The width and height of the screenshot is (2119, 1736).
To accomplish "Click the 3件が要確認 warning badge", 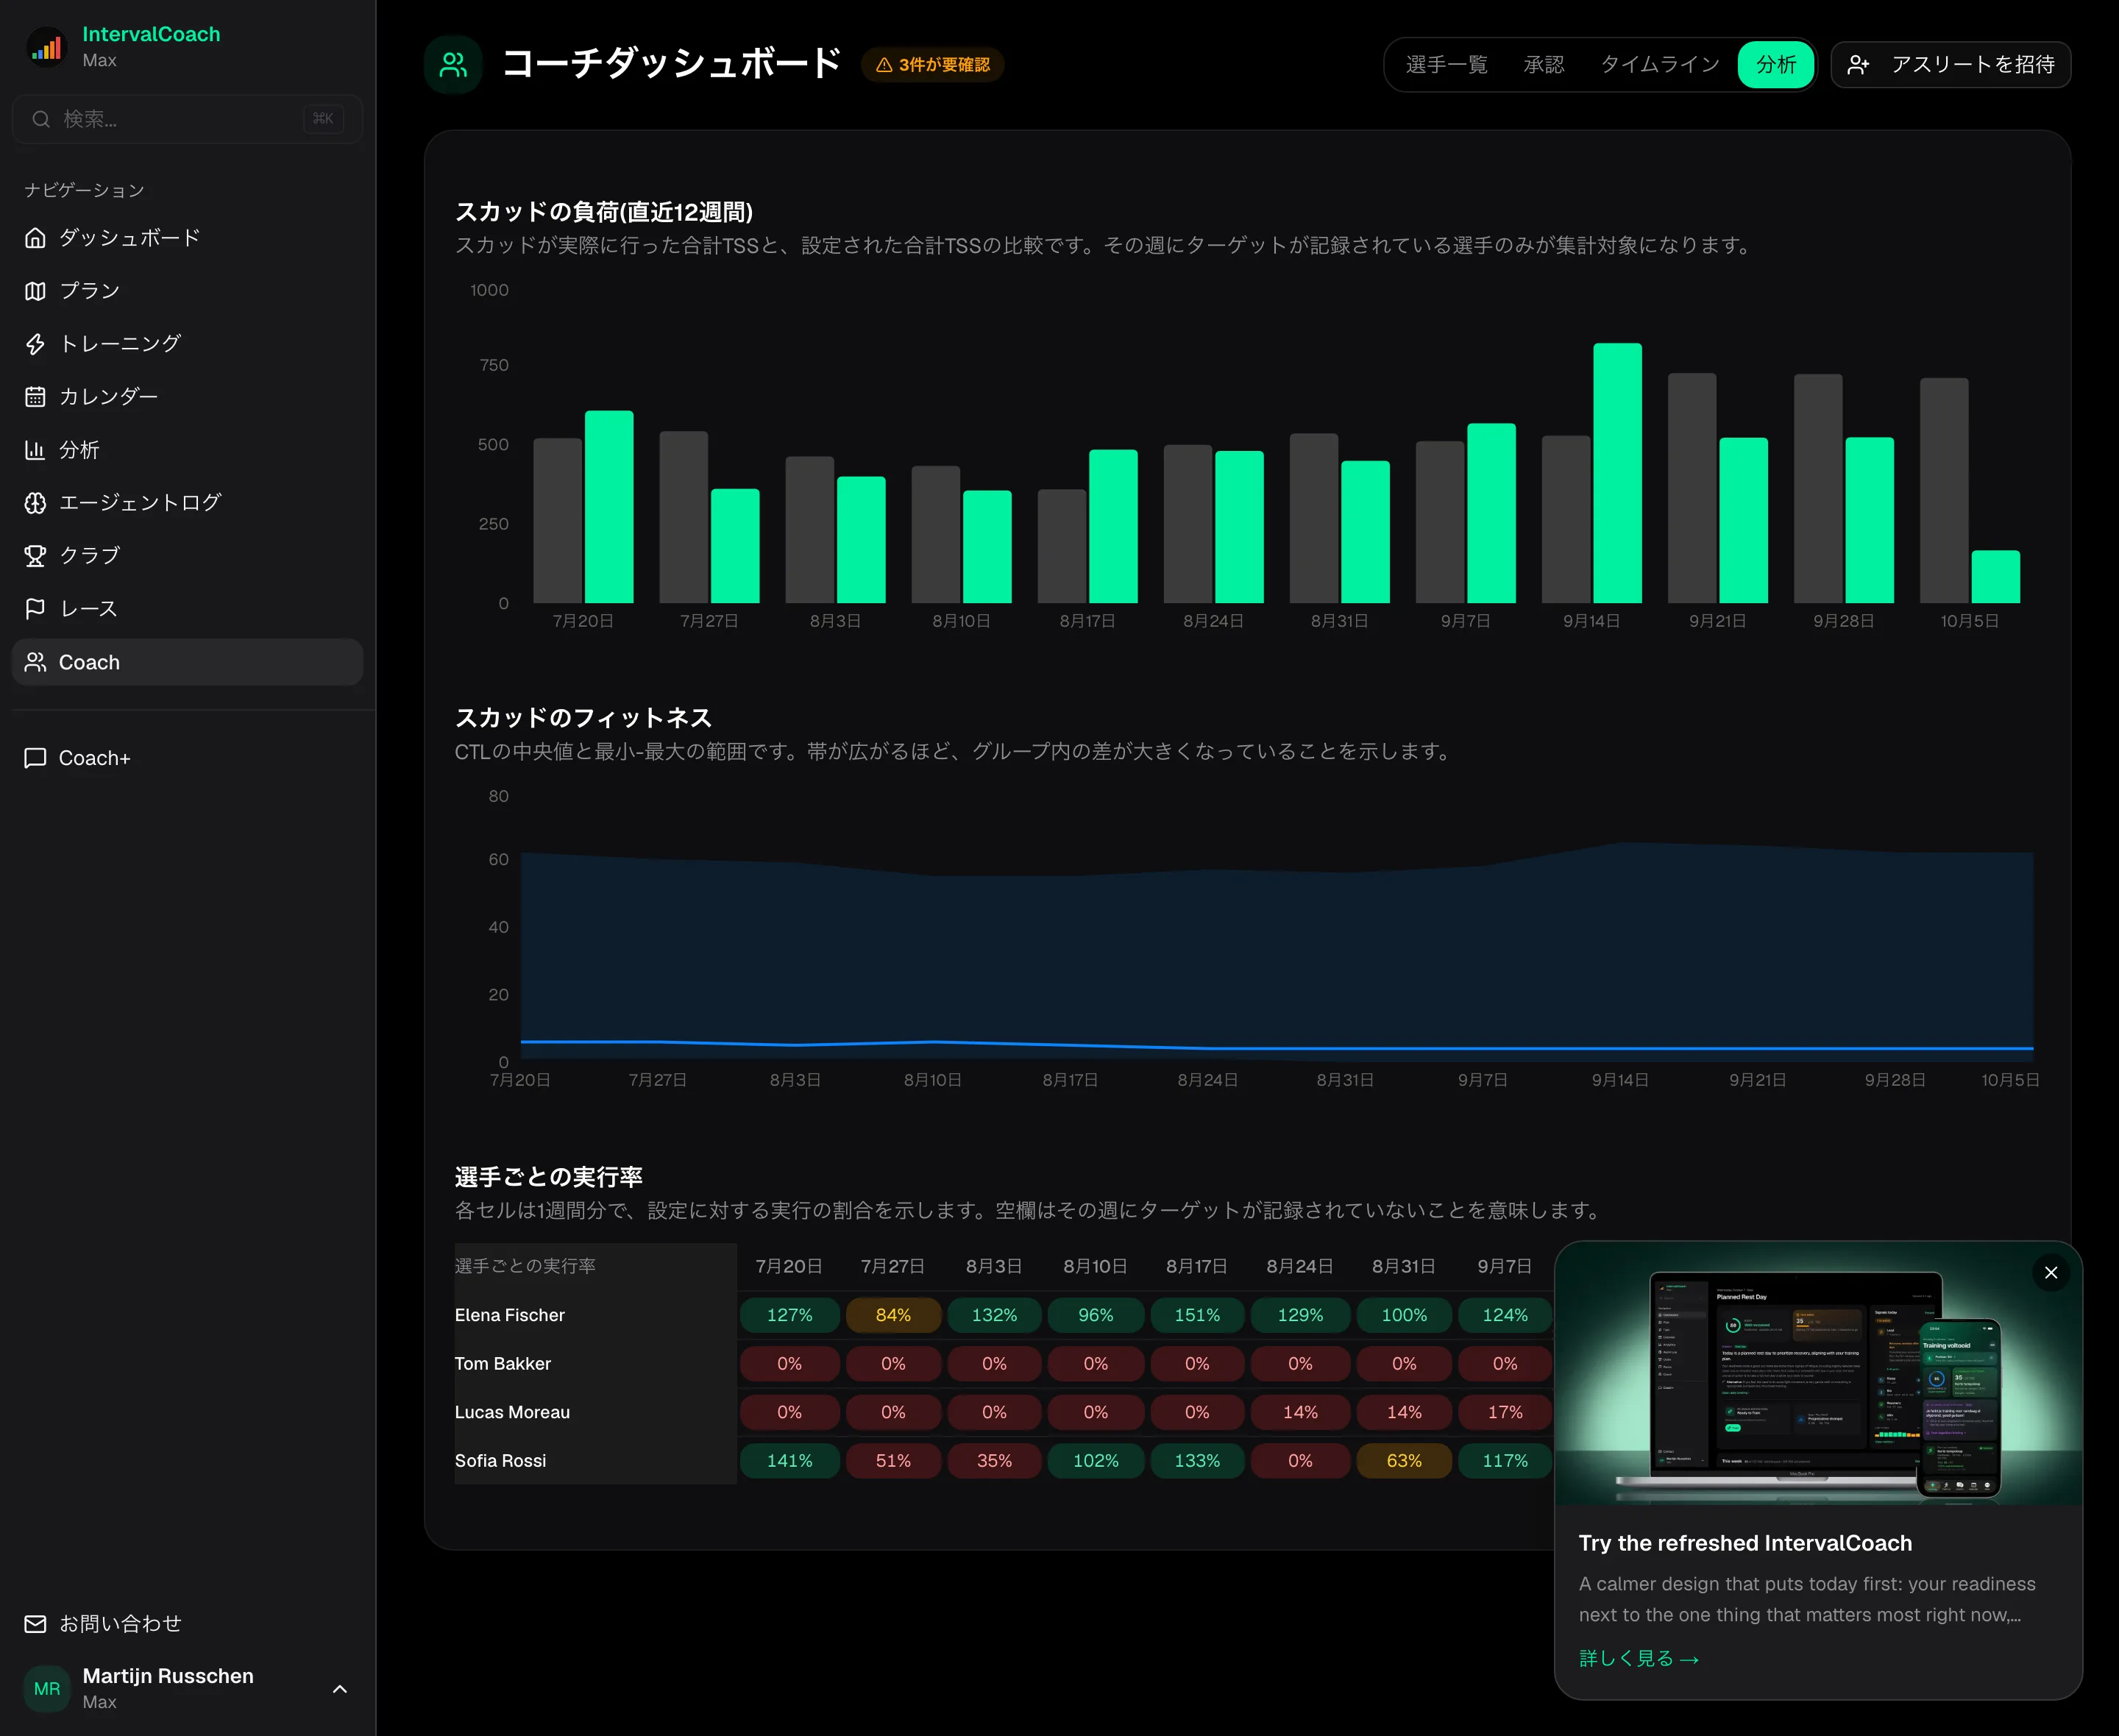I will [x=933, y=65].
